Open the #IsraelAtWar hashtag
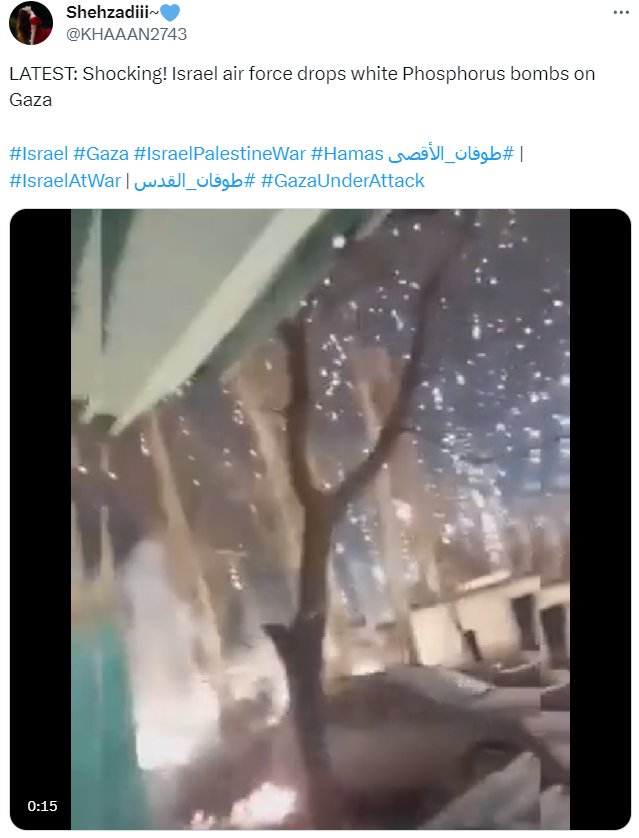Image resolution: width=639 pixels, height=838 pixels. click(65, 181)
